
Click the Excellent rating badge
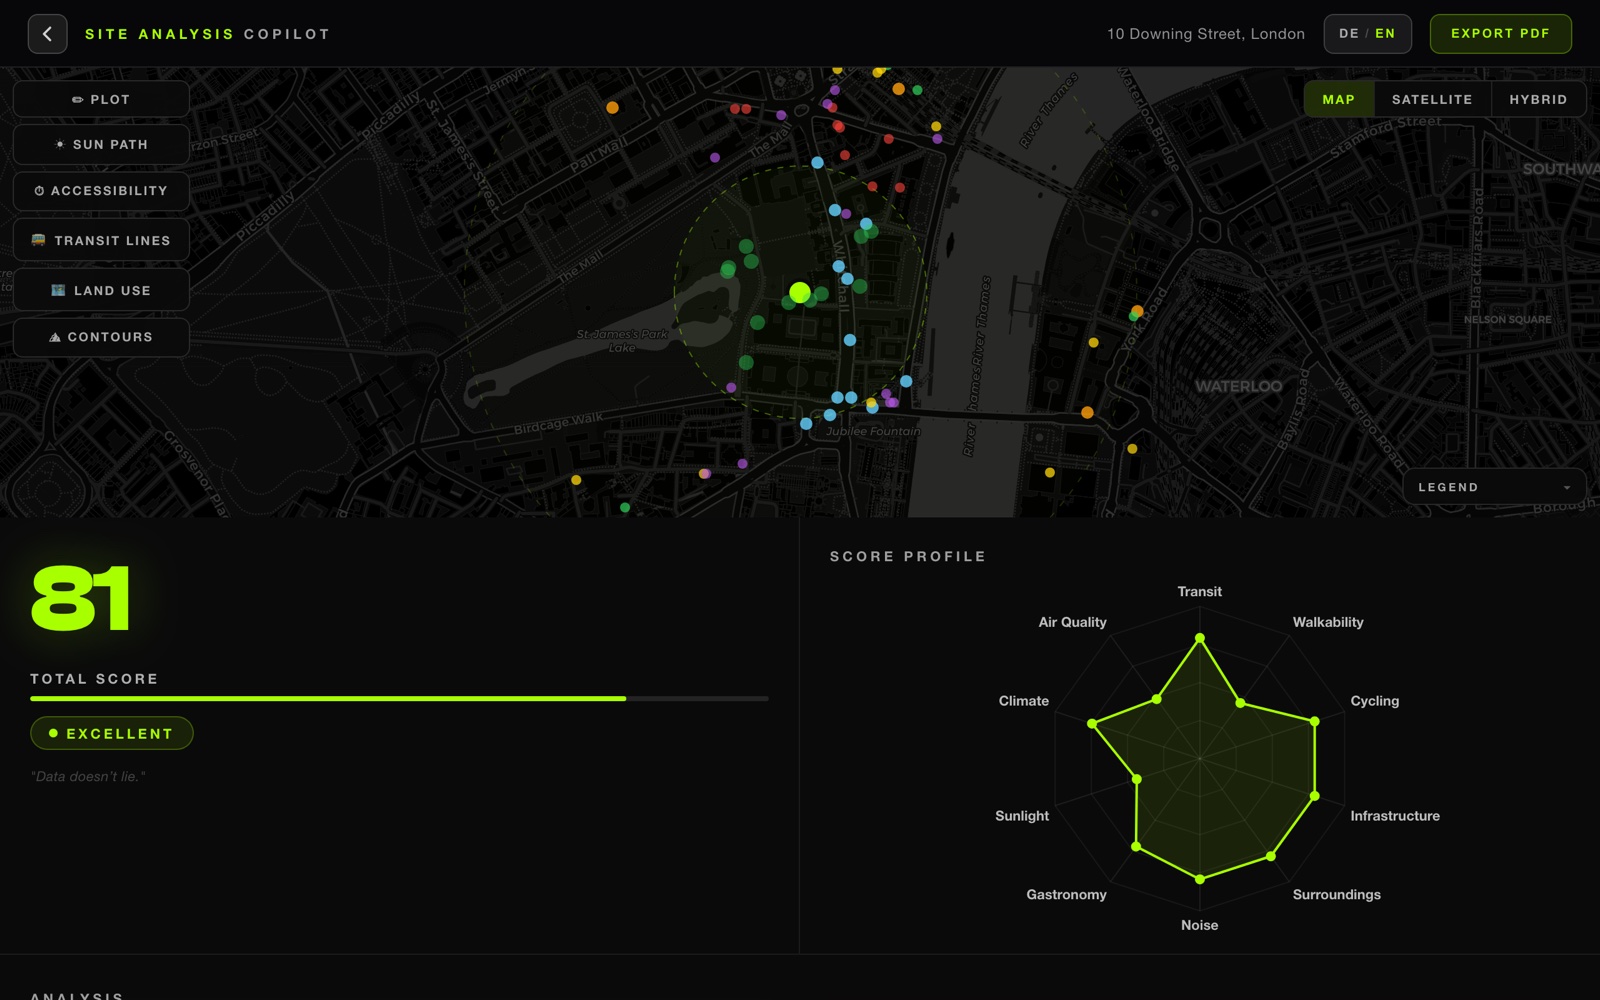tap(112, 733)
